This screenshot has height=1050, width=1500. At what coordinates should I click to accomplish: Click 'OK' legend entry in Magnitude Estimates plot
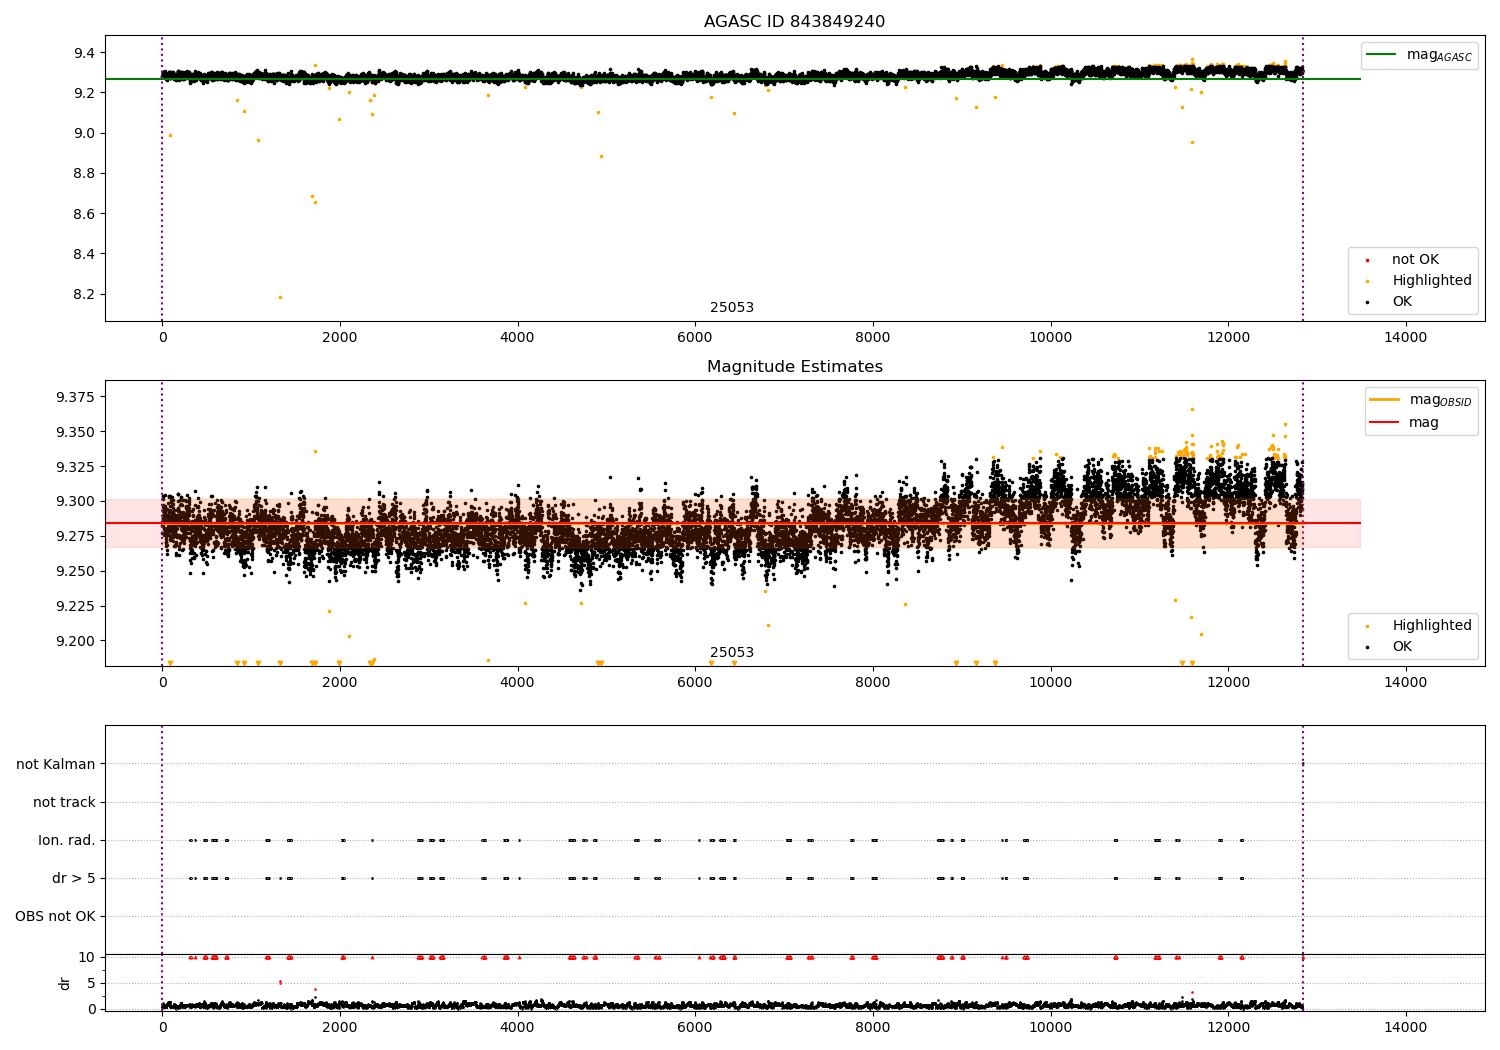pyautogui.click(x=1402, y=647)
